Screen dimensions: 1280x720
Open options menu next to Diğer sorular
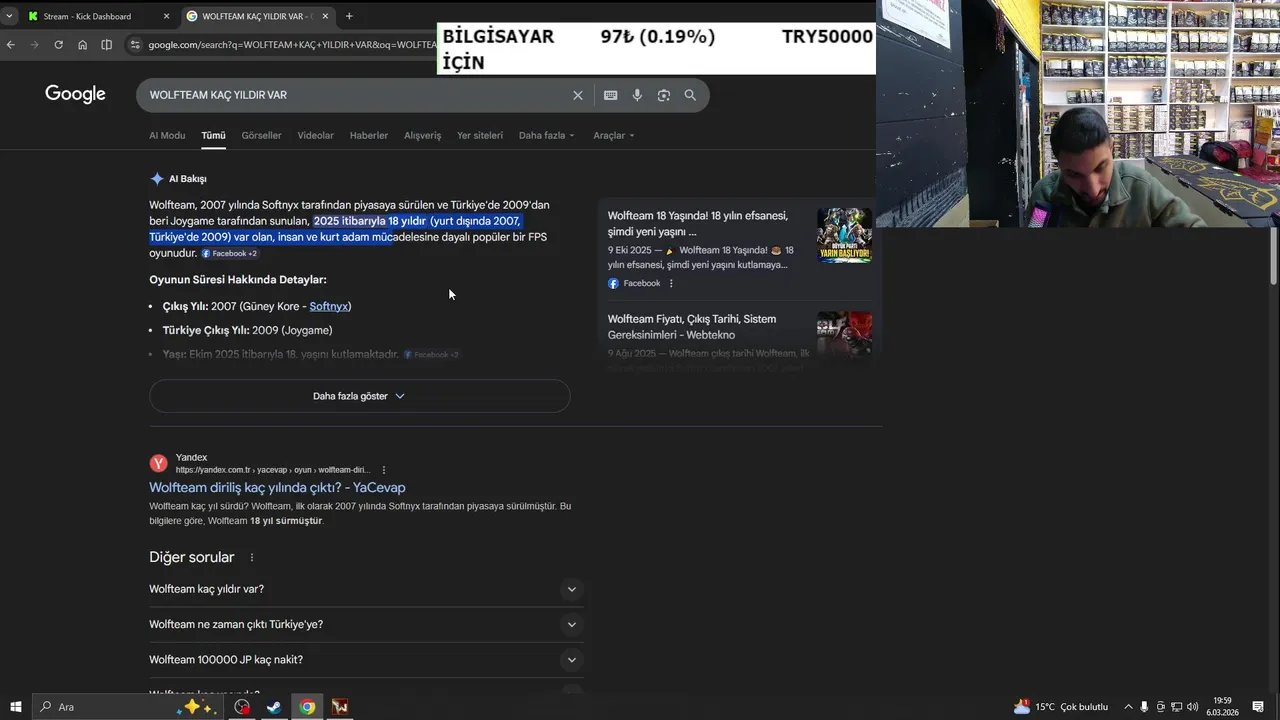tap(252, 558)
